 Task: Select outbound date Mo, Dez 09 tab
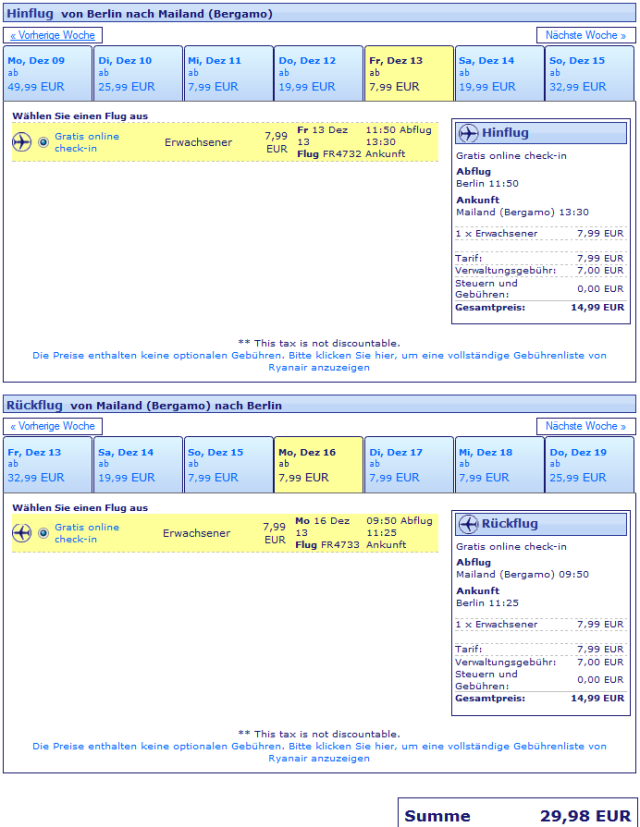point(47,73)
